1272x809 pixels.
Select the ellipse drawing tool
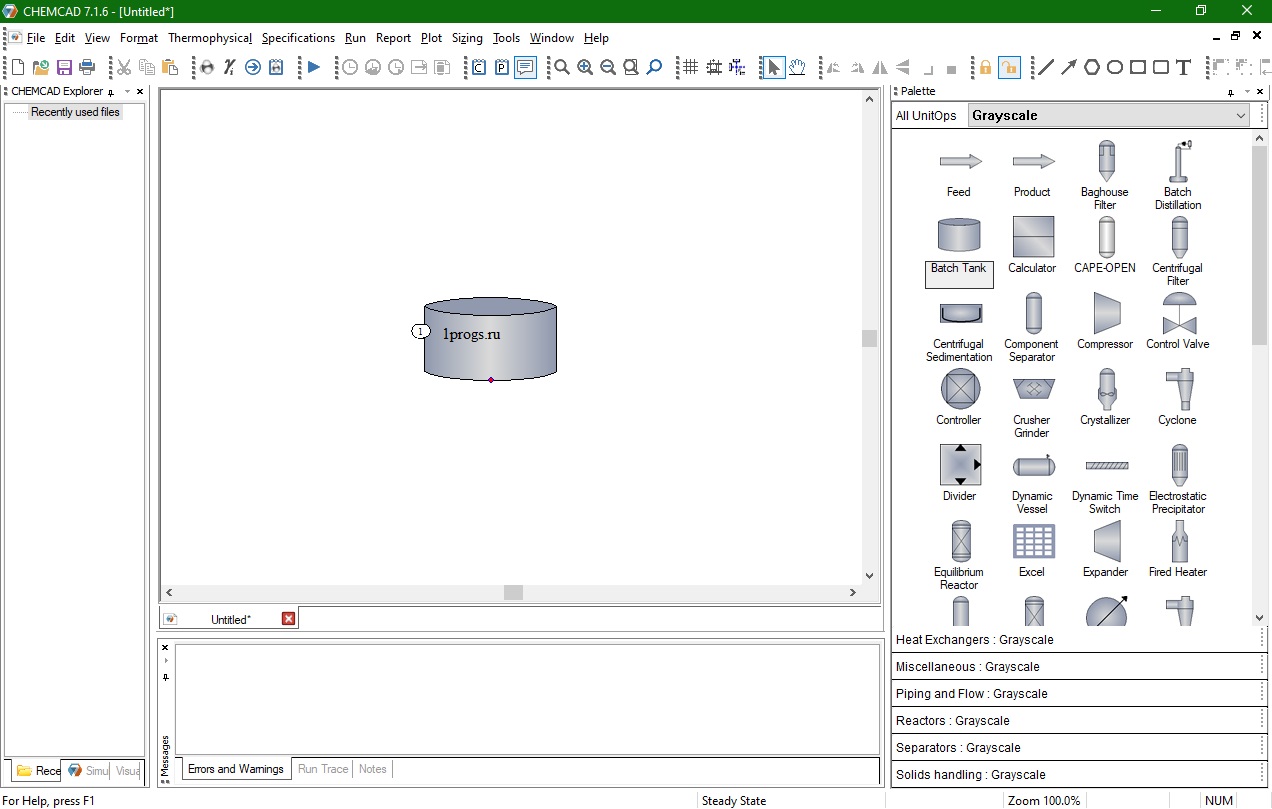(x=1114, y=67)
